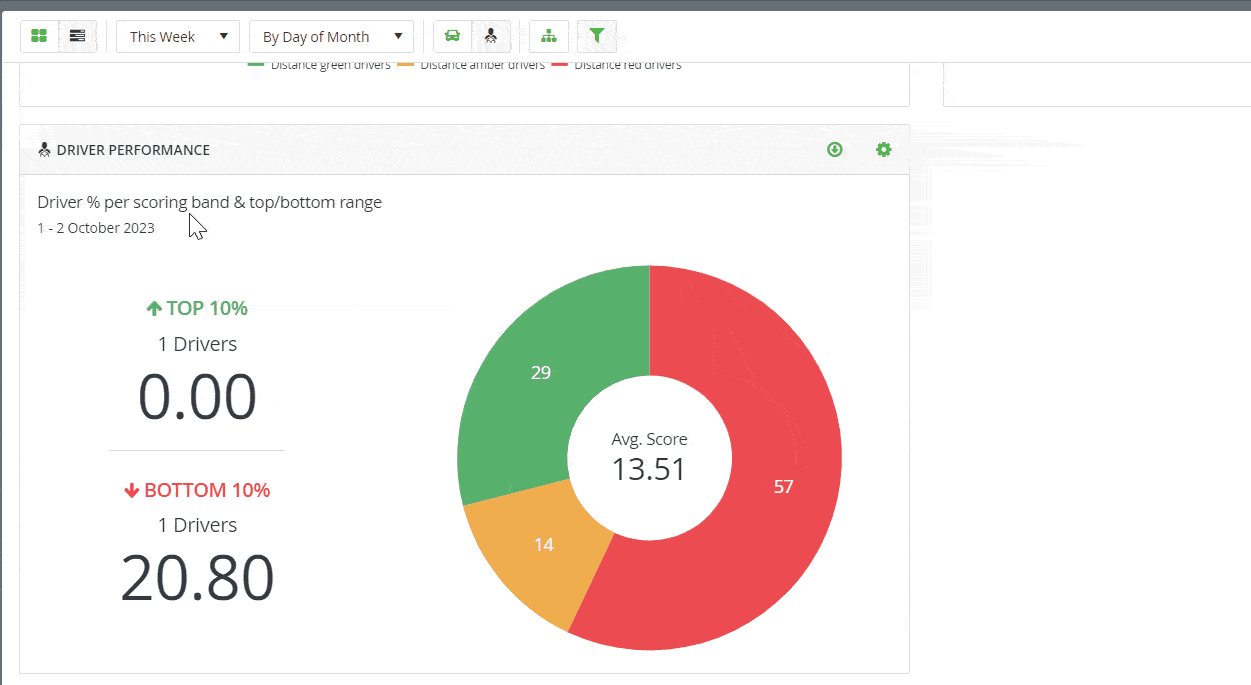Open the organization hierarchy tree icon
Image resolution: width=1251 pixels, height=685 pixels.
(x=549, y=36)
